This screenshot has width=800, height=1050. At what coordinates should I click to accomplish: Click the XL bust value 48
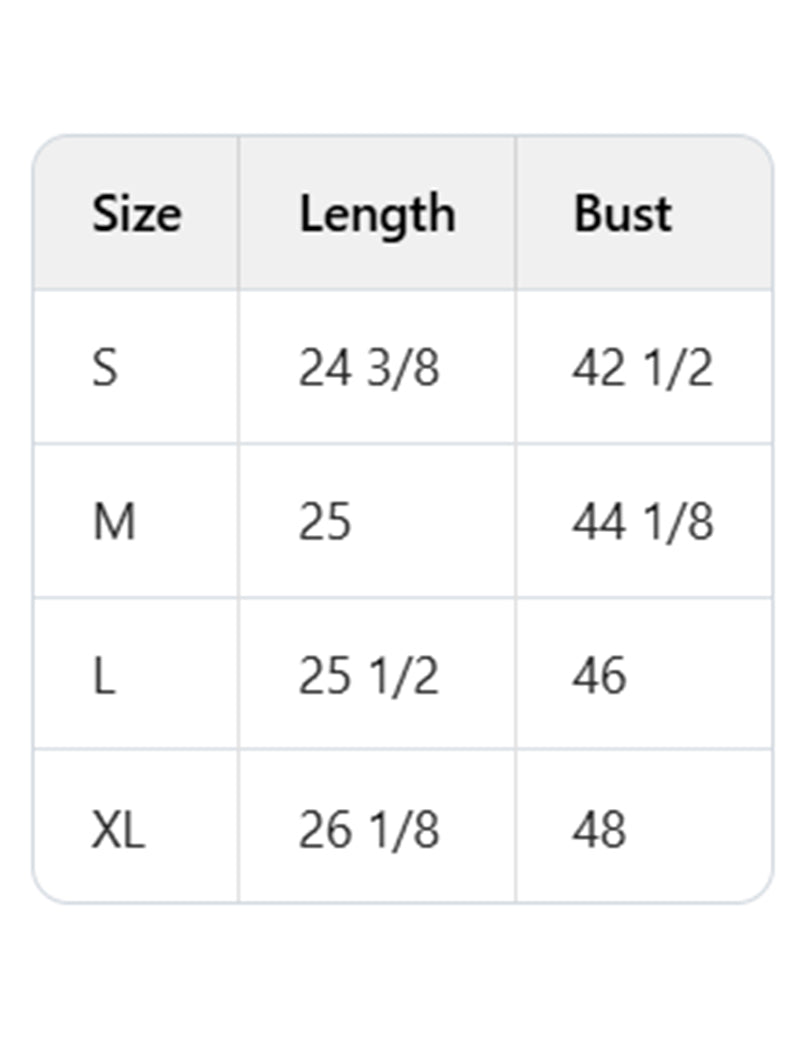coord(599,830)
